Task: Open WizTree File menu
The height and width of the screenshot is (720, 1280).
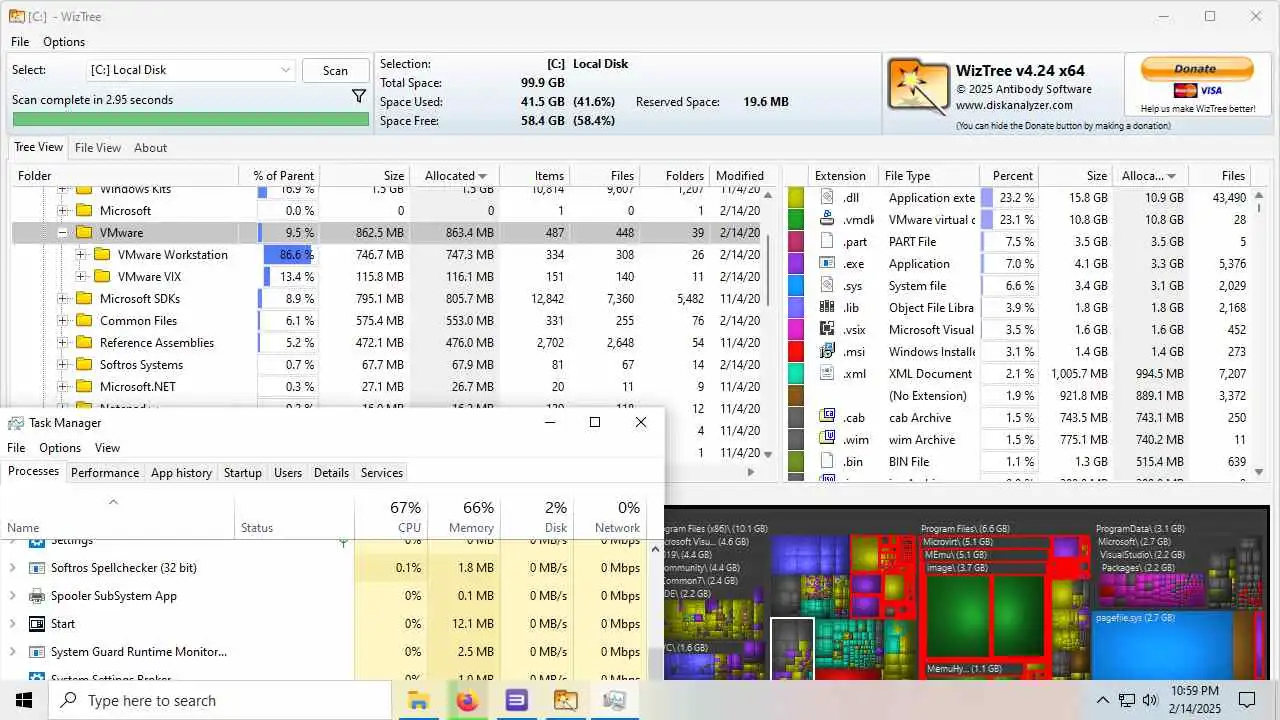Action: (20, 42)
